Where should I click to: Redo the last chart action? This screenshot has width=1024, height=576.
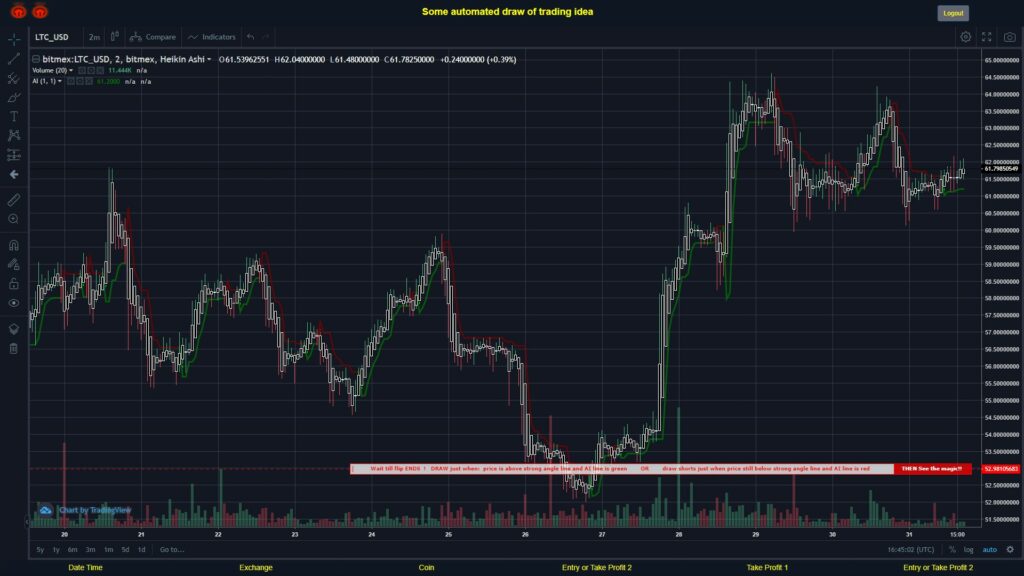pos(266,37)
